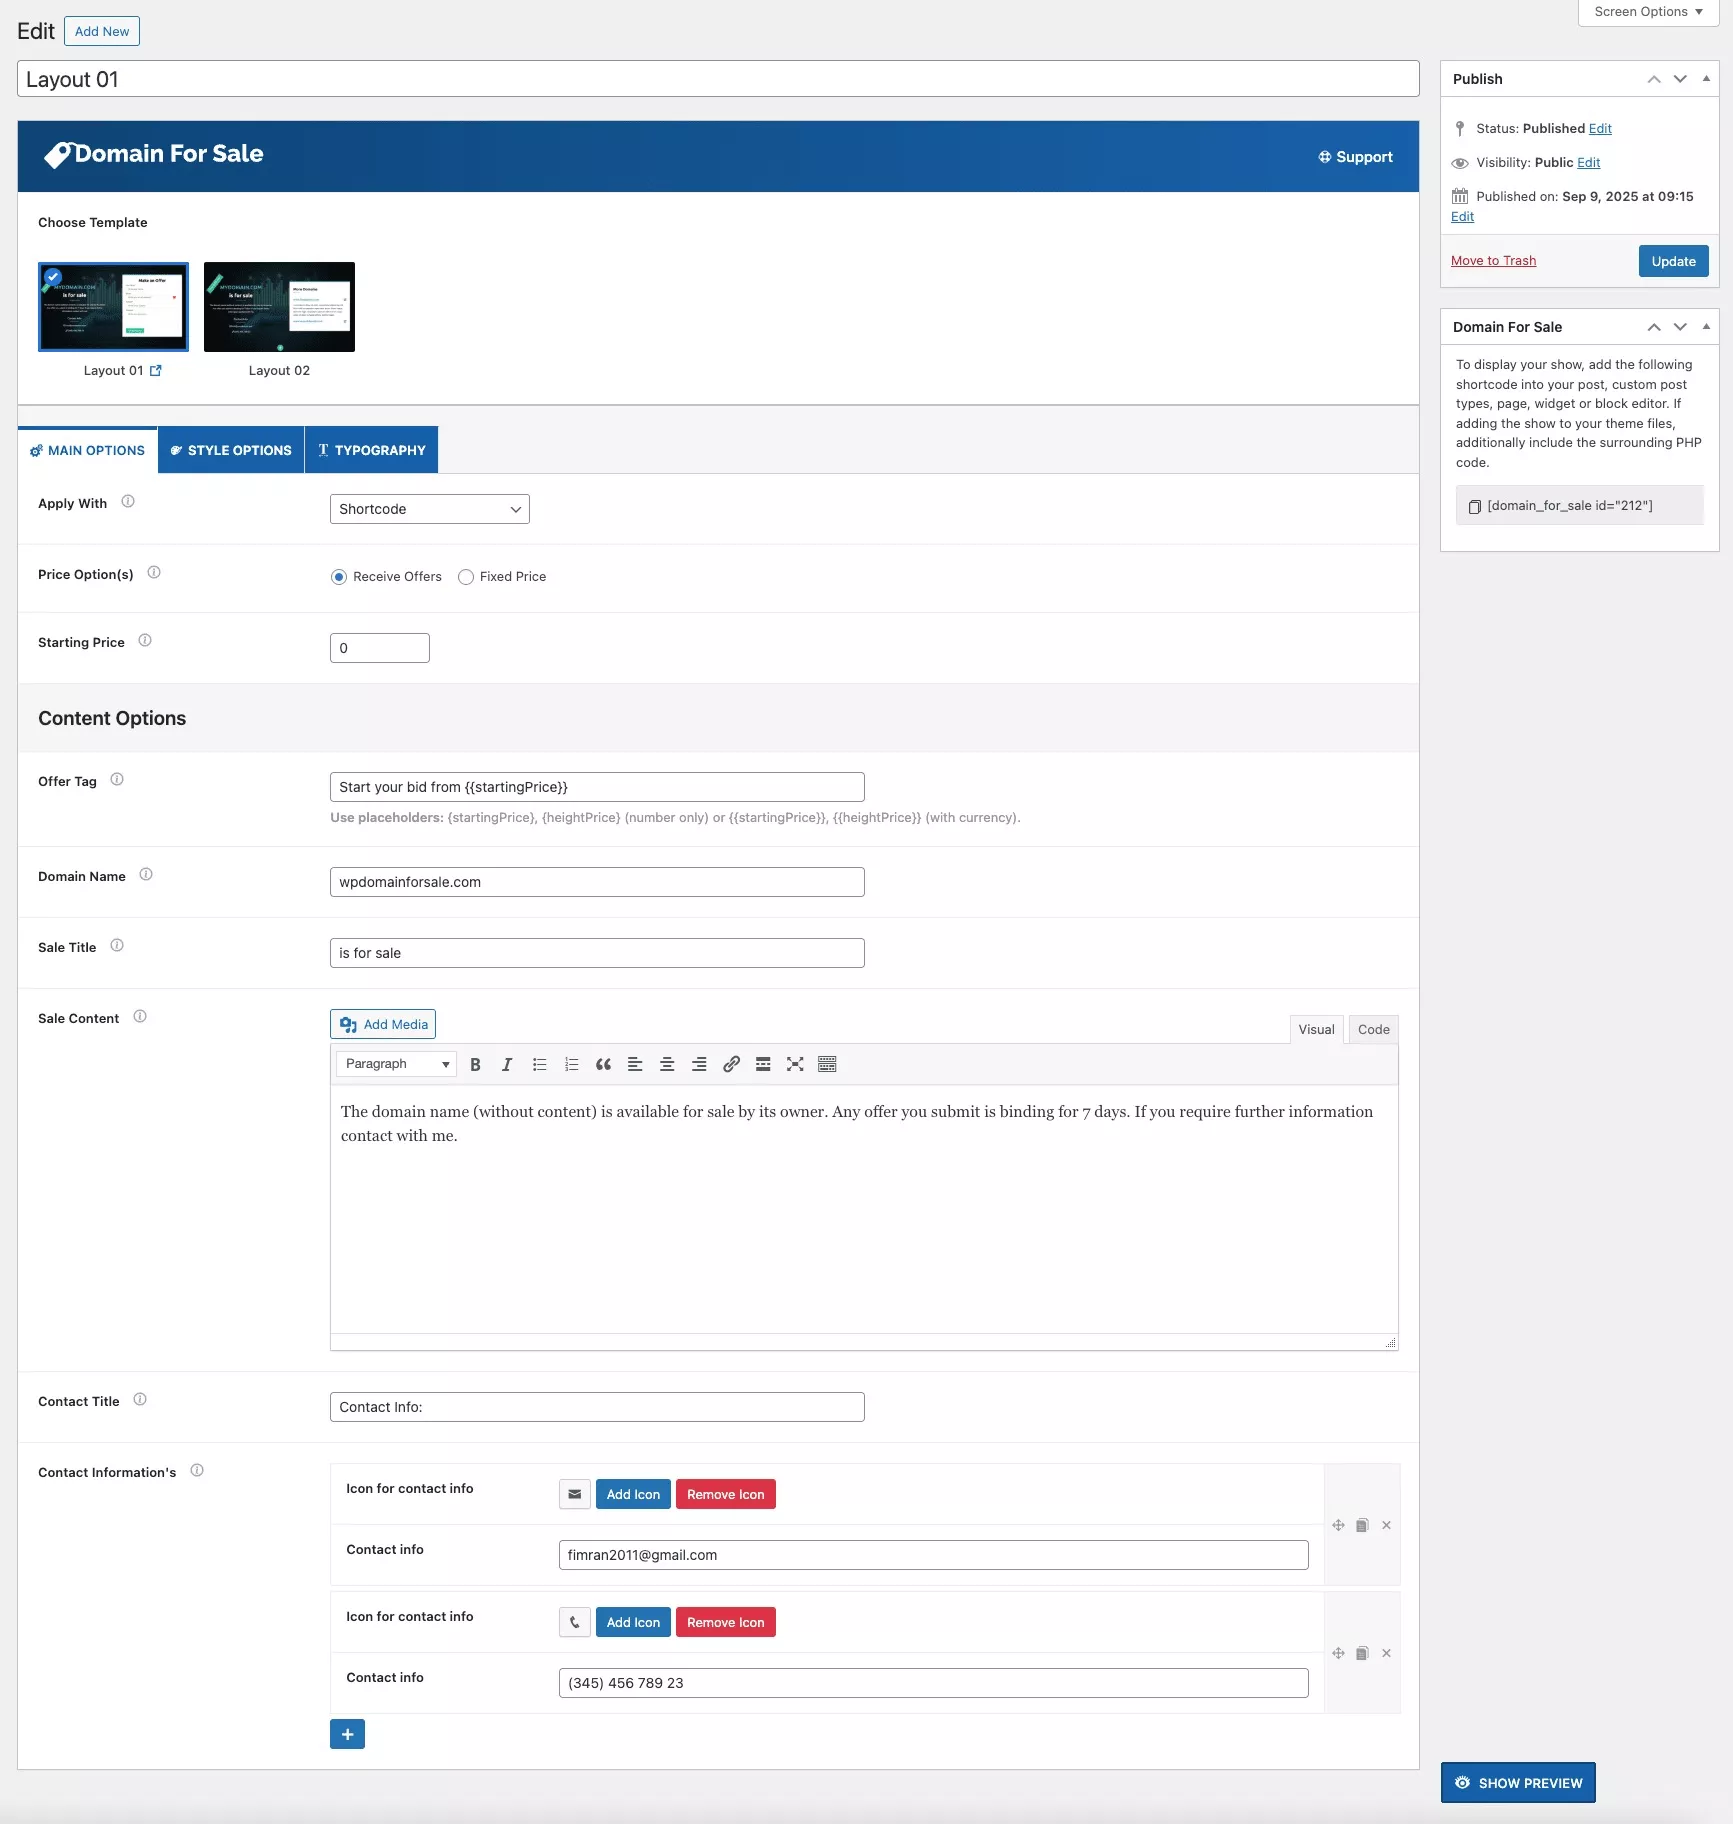Open the Typography tab
The image size is (1733, 1824).
(371, 450)
